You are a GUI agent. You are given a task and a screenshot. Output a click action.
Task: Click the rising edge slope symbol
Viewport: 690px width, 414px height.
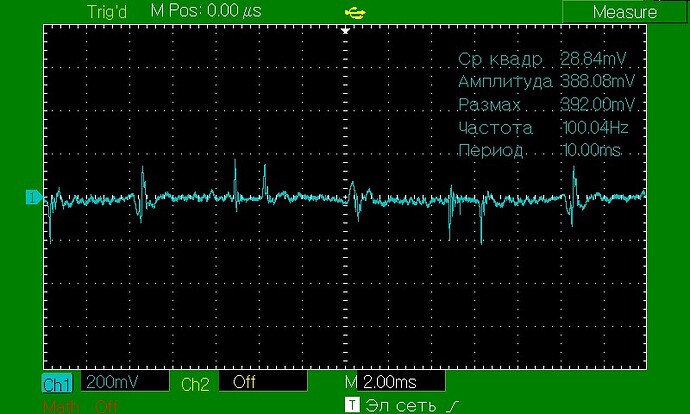pos(453,404)
